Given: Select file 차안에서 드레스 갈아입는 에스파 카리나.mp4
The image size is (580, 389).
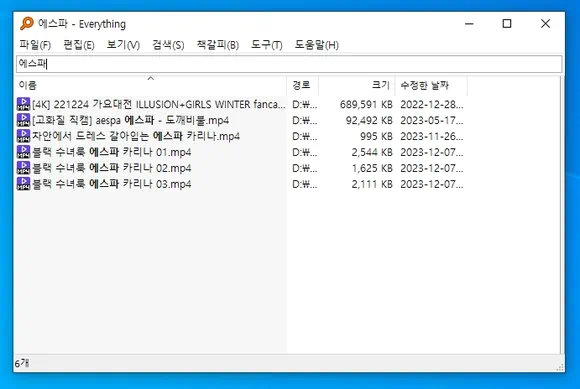Looking at the screenshot, I should pyautogui.click(x=136, y=136).
